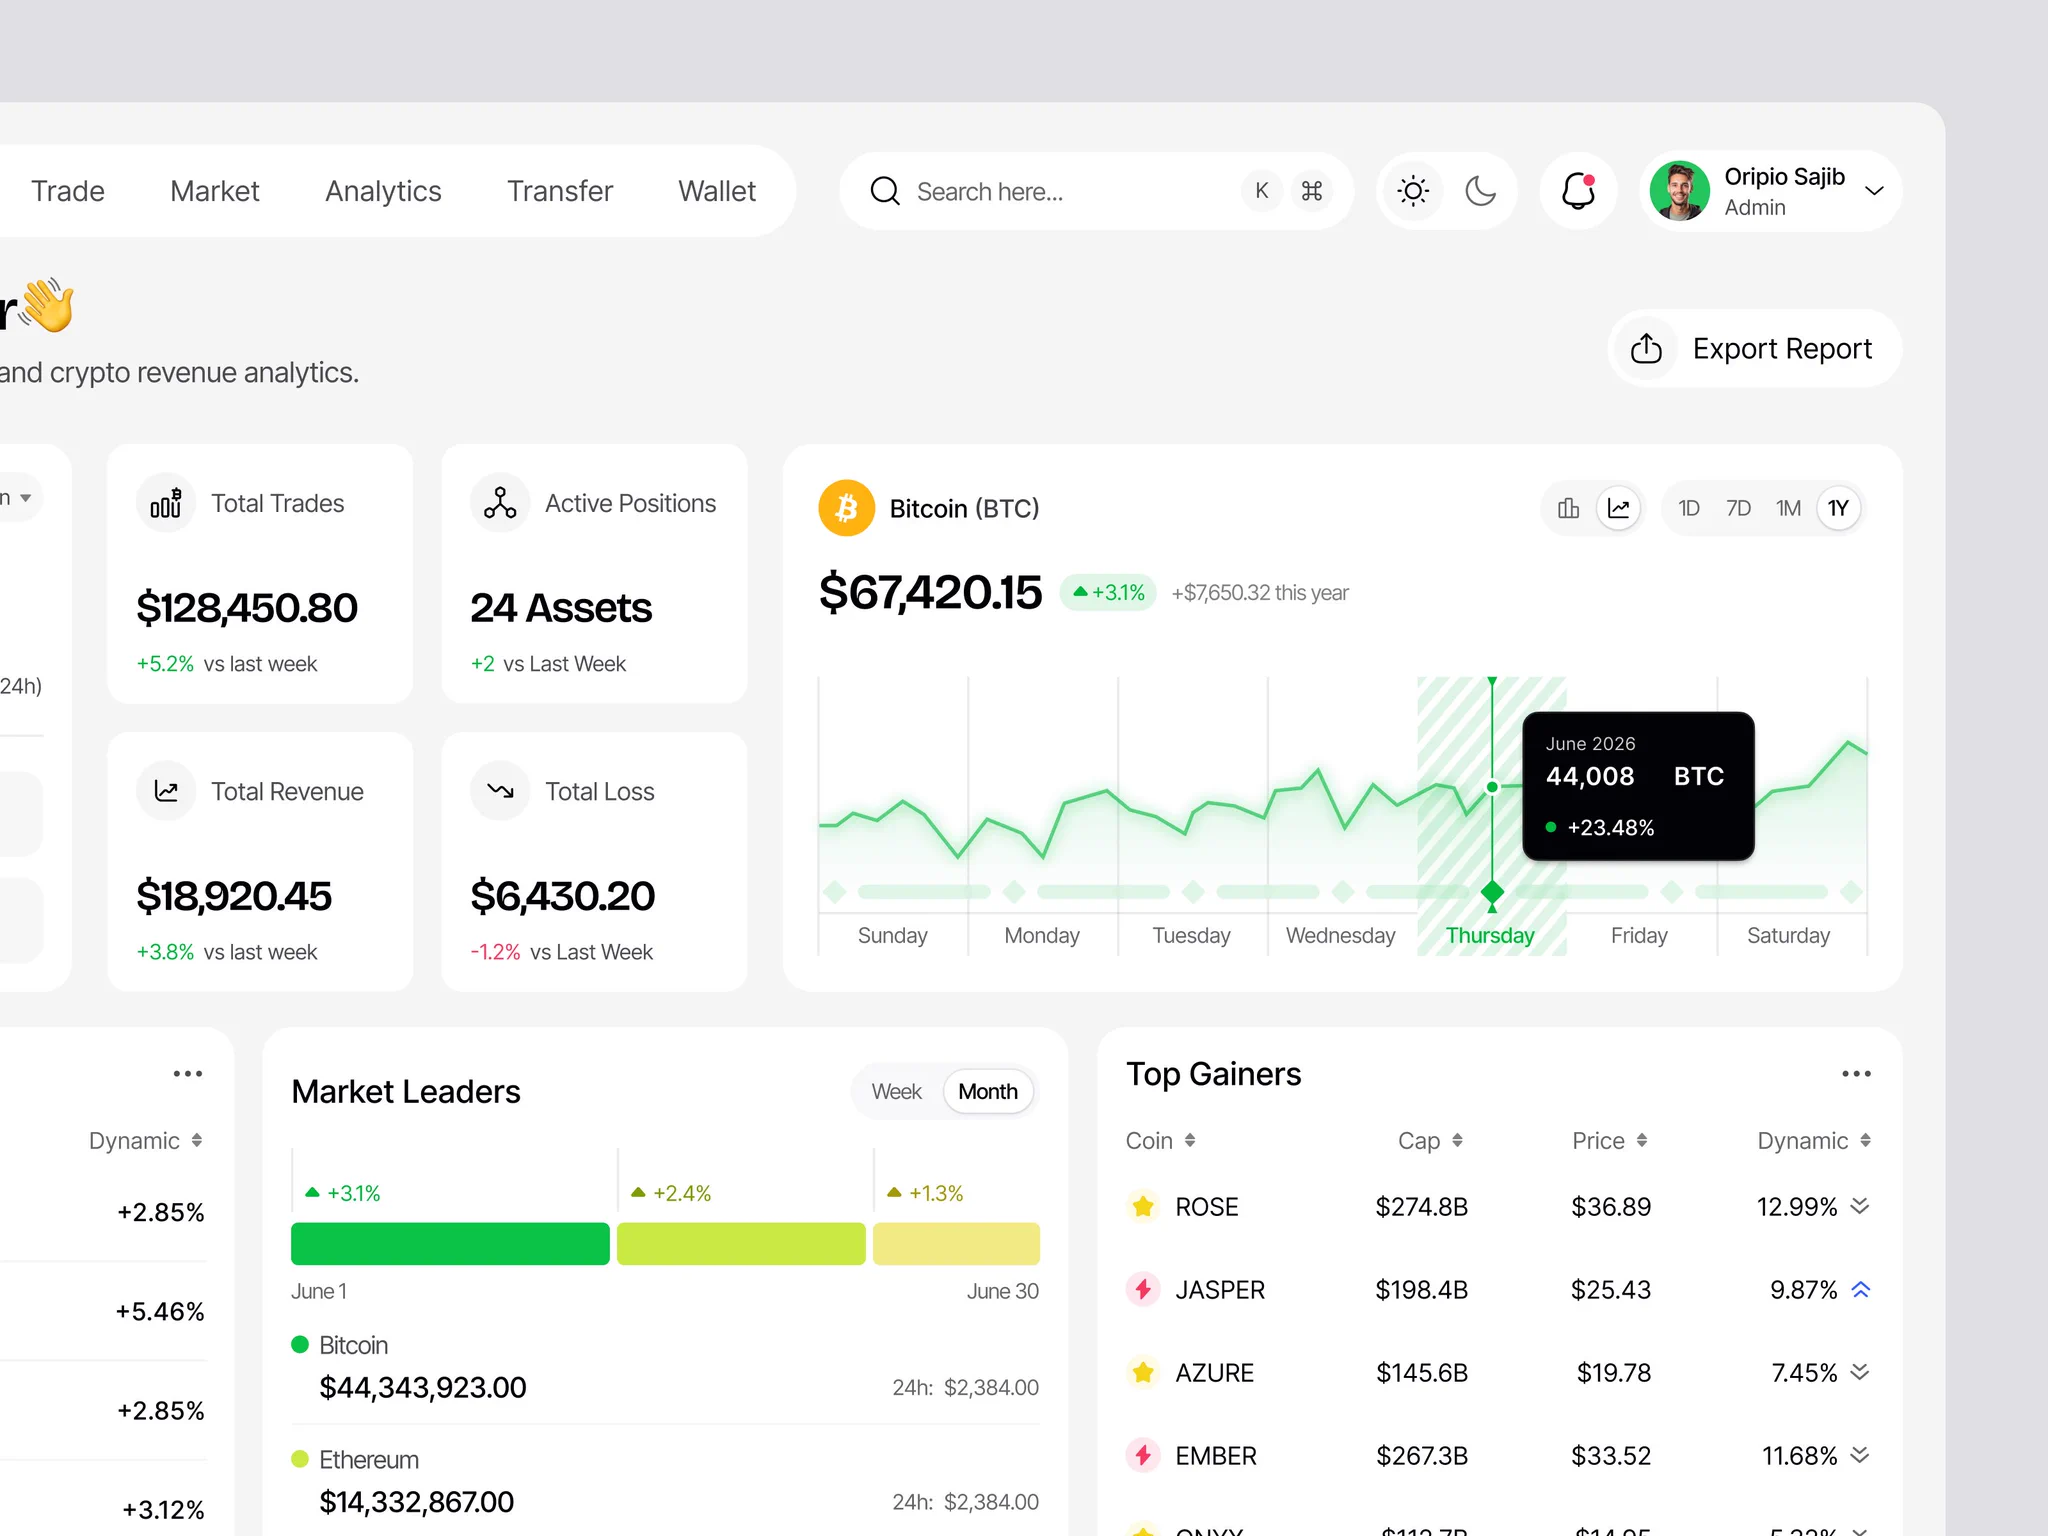Switch to light mode sun icon
Viewport: 2048px width, 1536px height.
click(x=1413, y=190)
